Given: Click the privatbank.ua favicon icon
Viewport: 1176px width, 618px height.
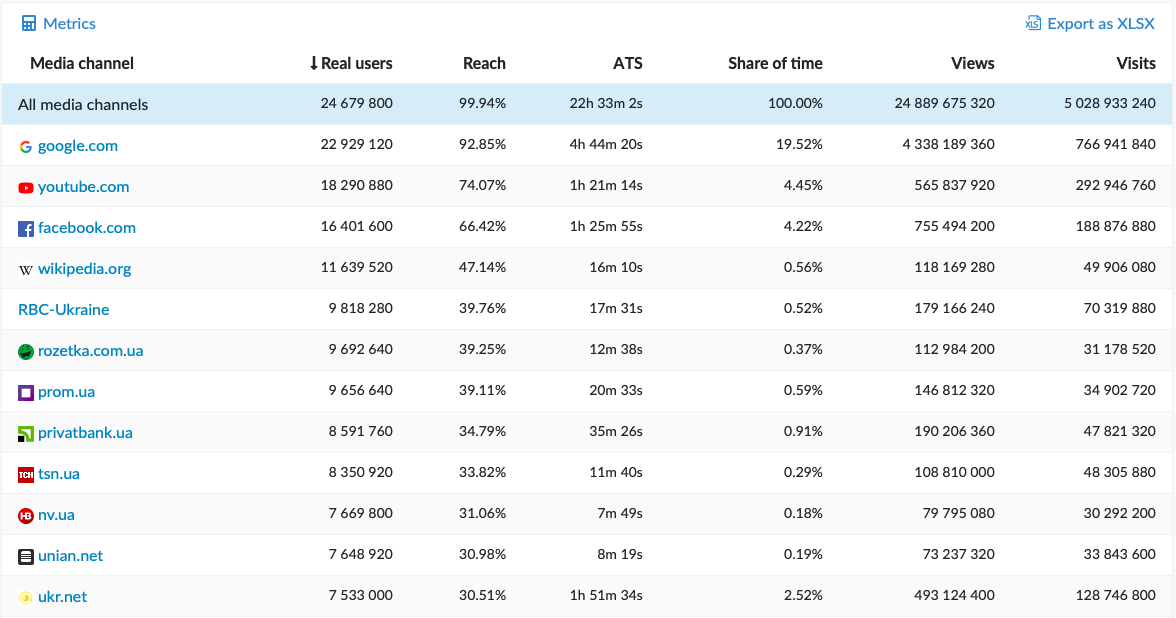Looking at the screenshot, I should tap(26, 434).
